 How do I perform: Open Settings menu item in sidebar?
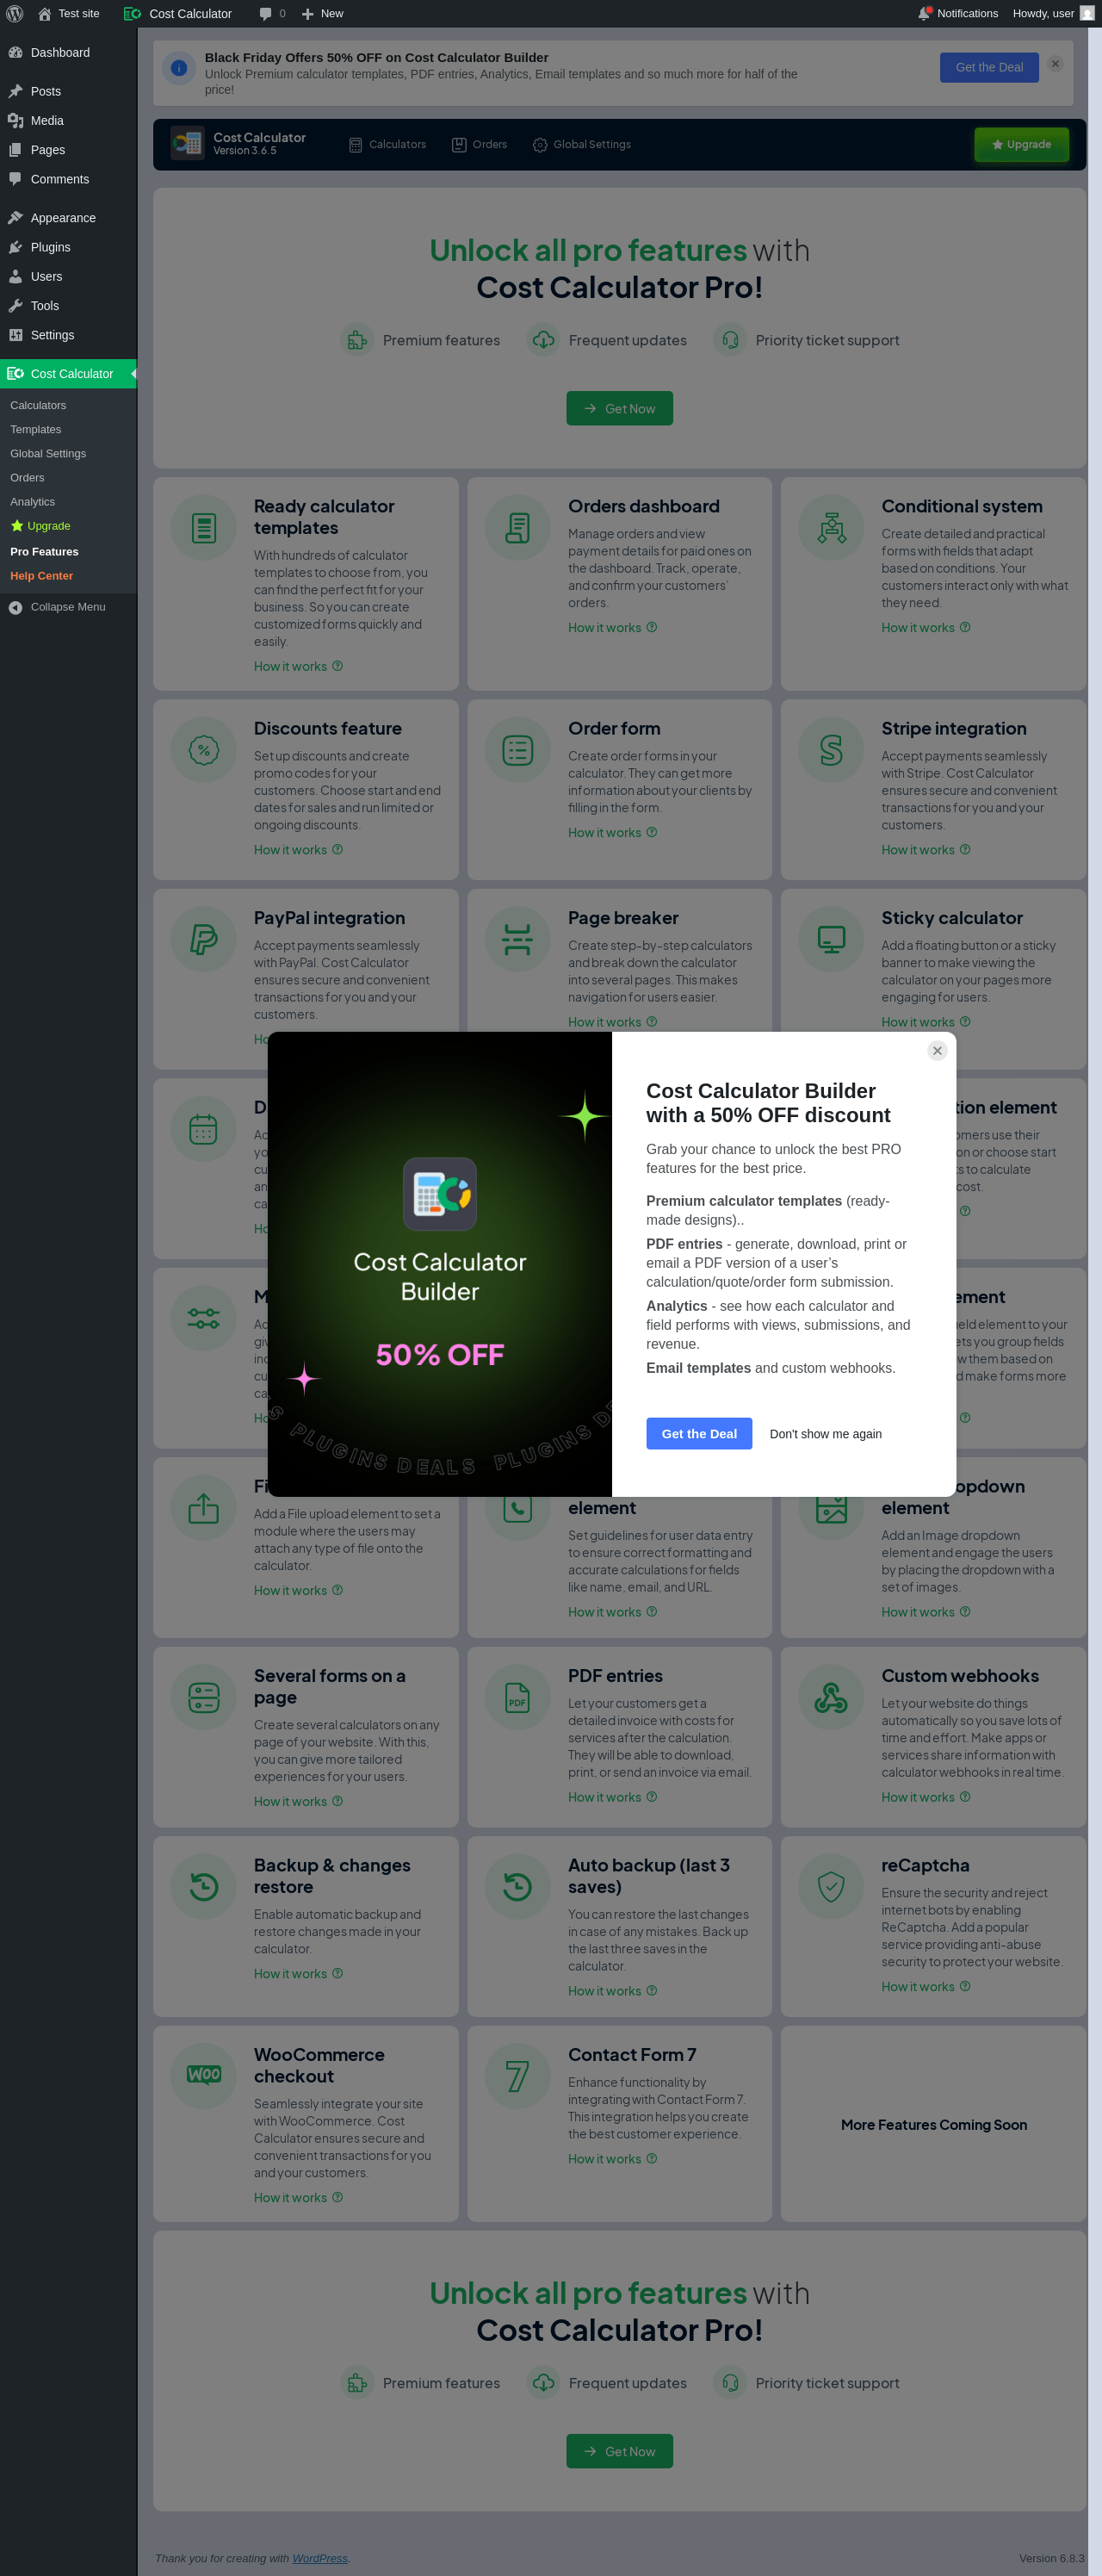pyautogui.click(x=68, y=335)
